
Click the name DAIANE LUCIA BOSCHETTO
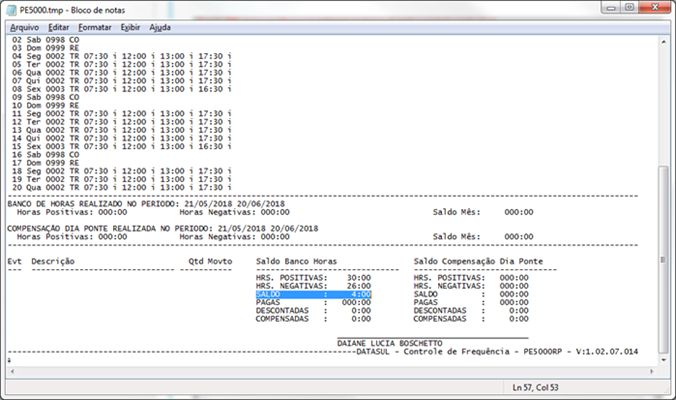pyautogui.click(x=390, y=344)
